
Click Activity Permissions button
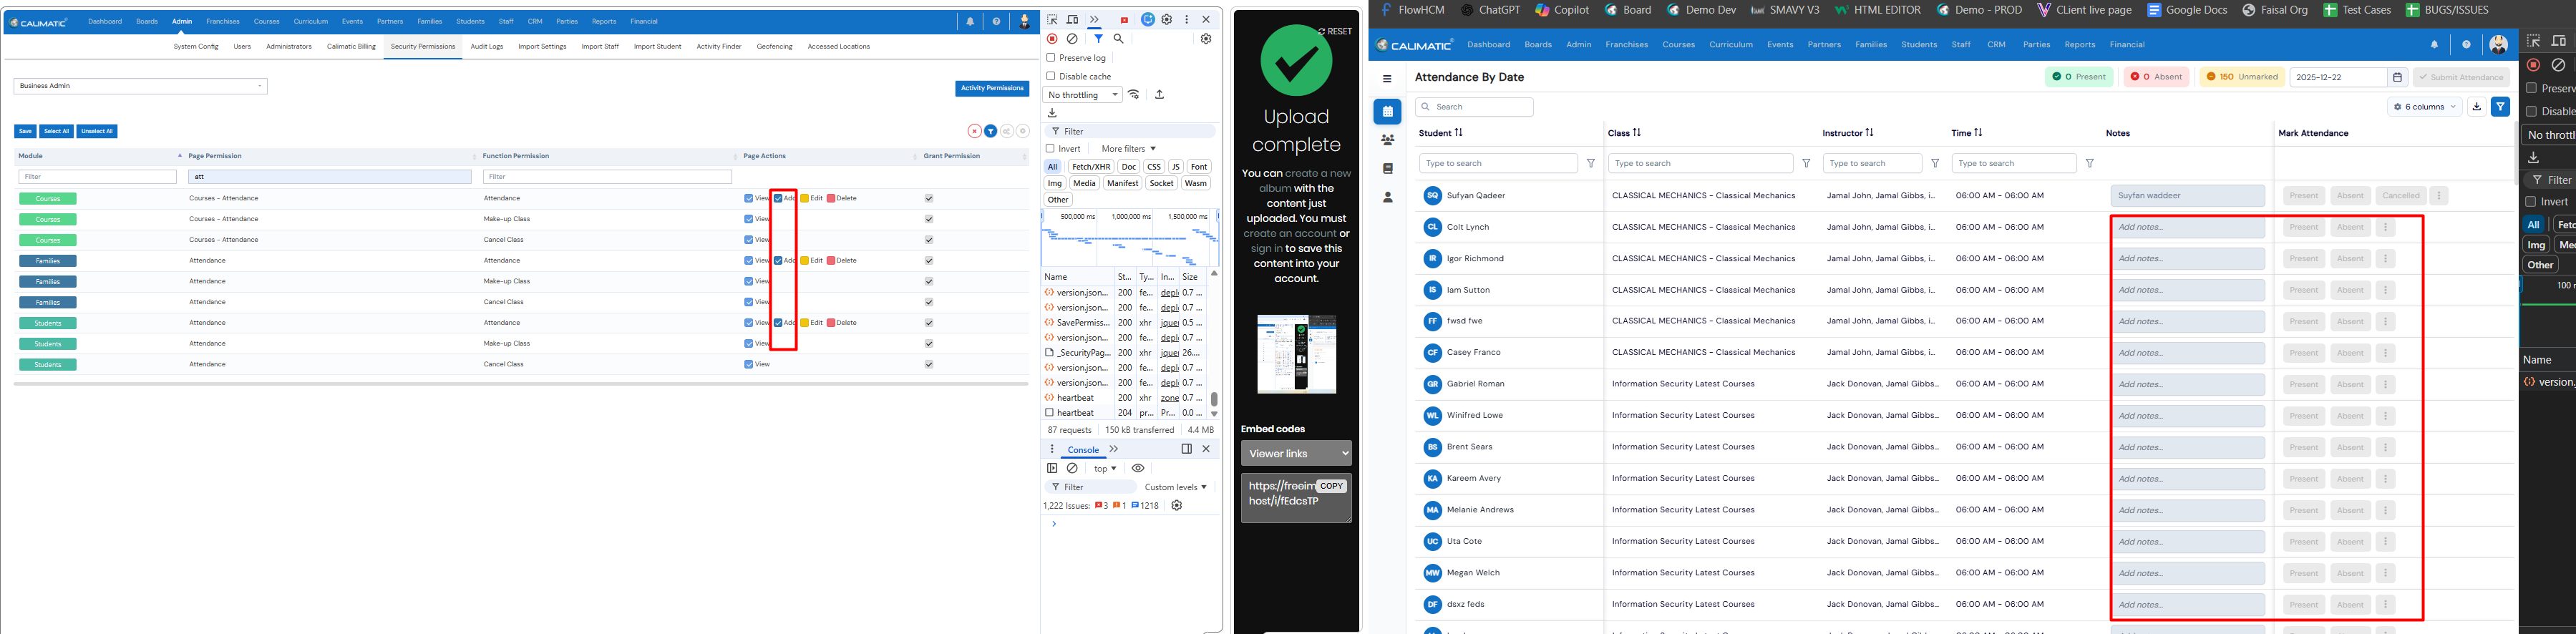tap(992, 88)
